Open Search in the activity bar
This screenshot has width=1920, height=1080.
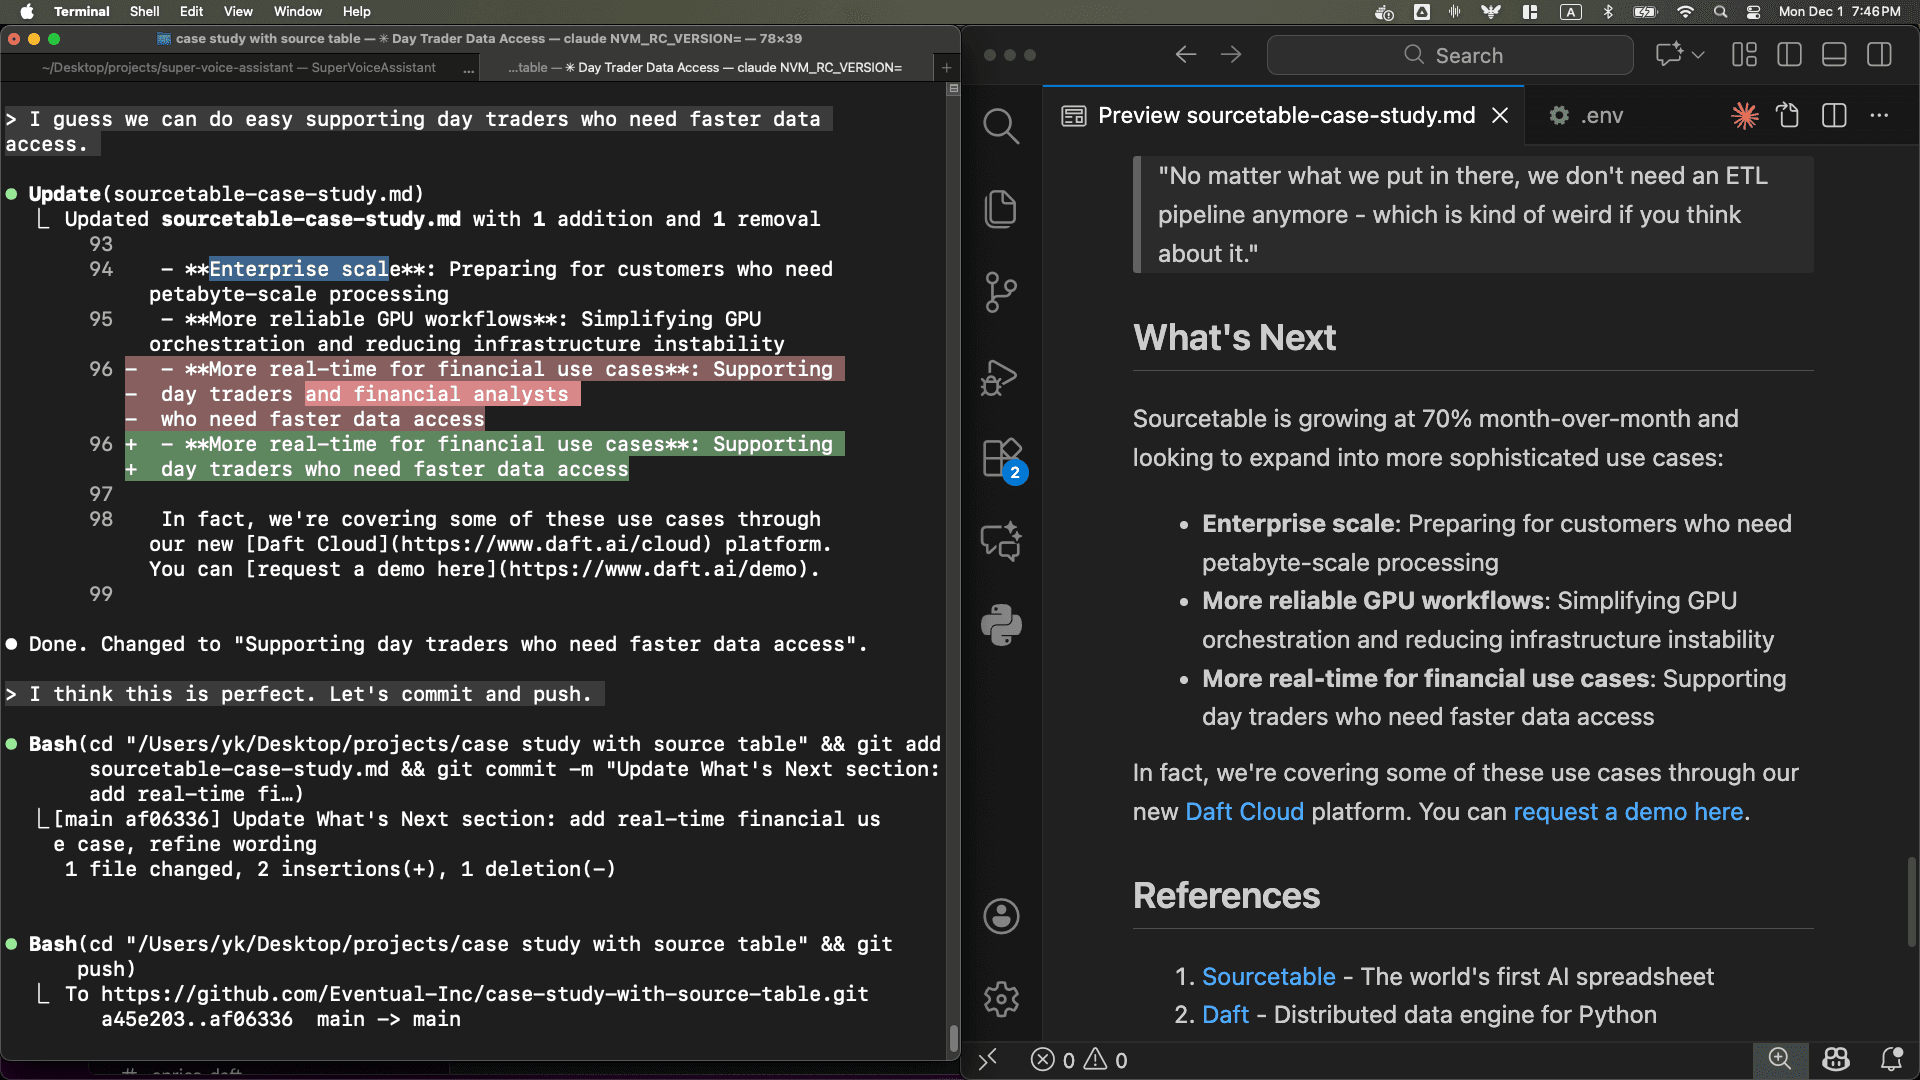[x=1001, y=126]
